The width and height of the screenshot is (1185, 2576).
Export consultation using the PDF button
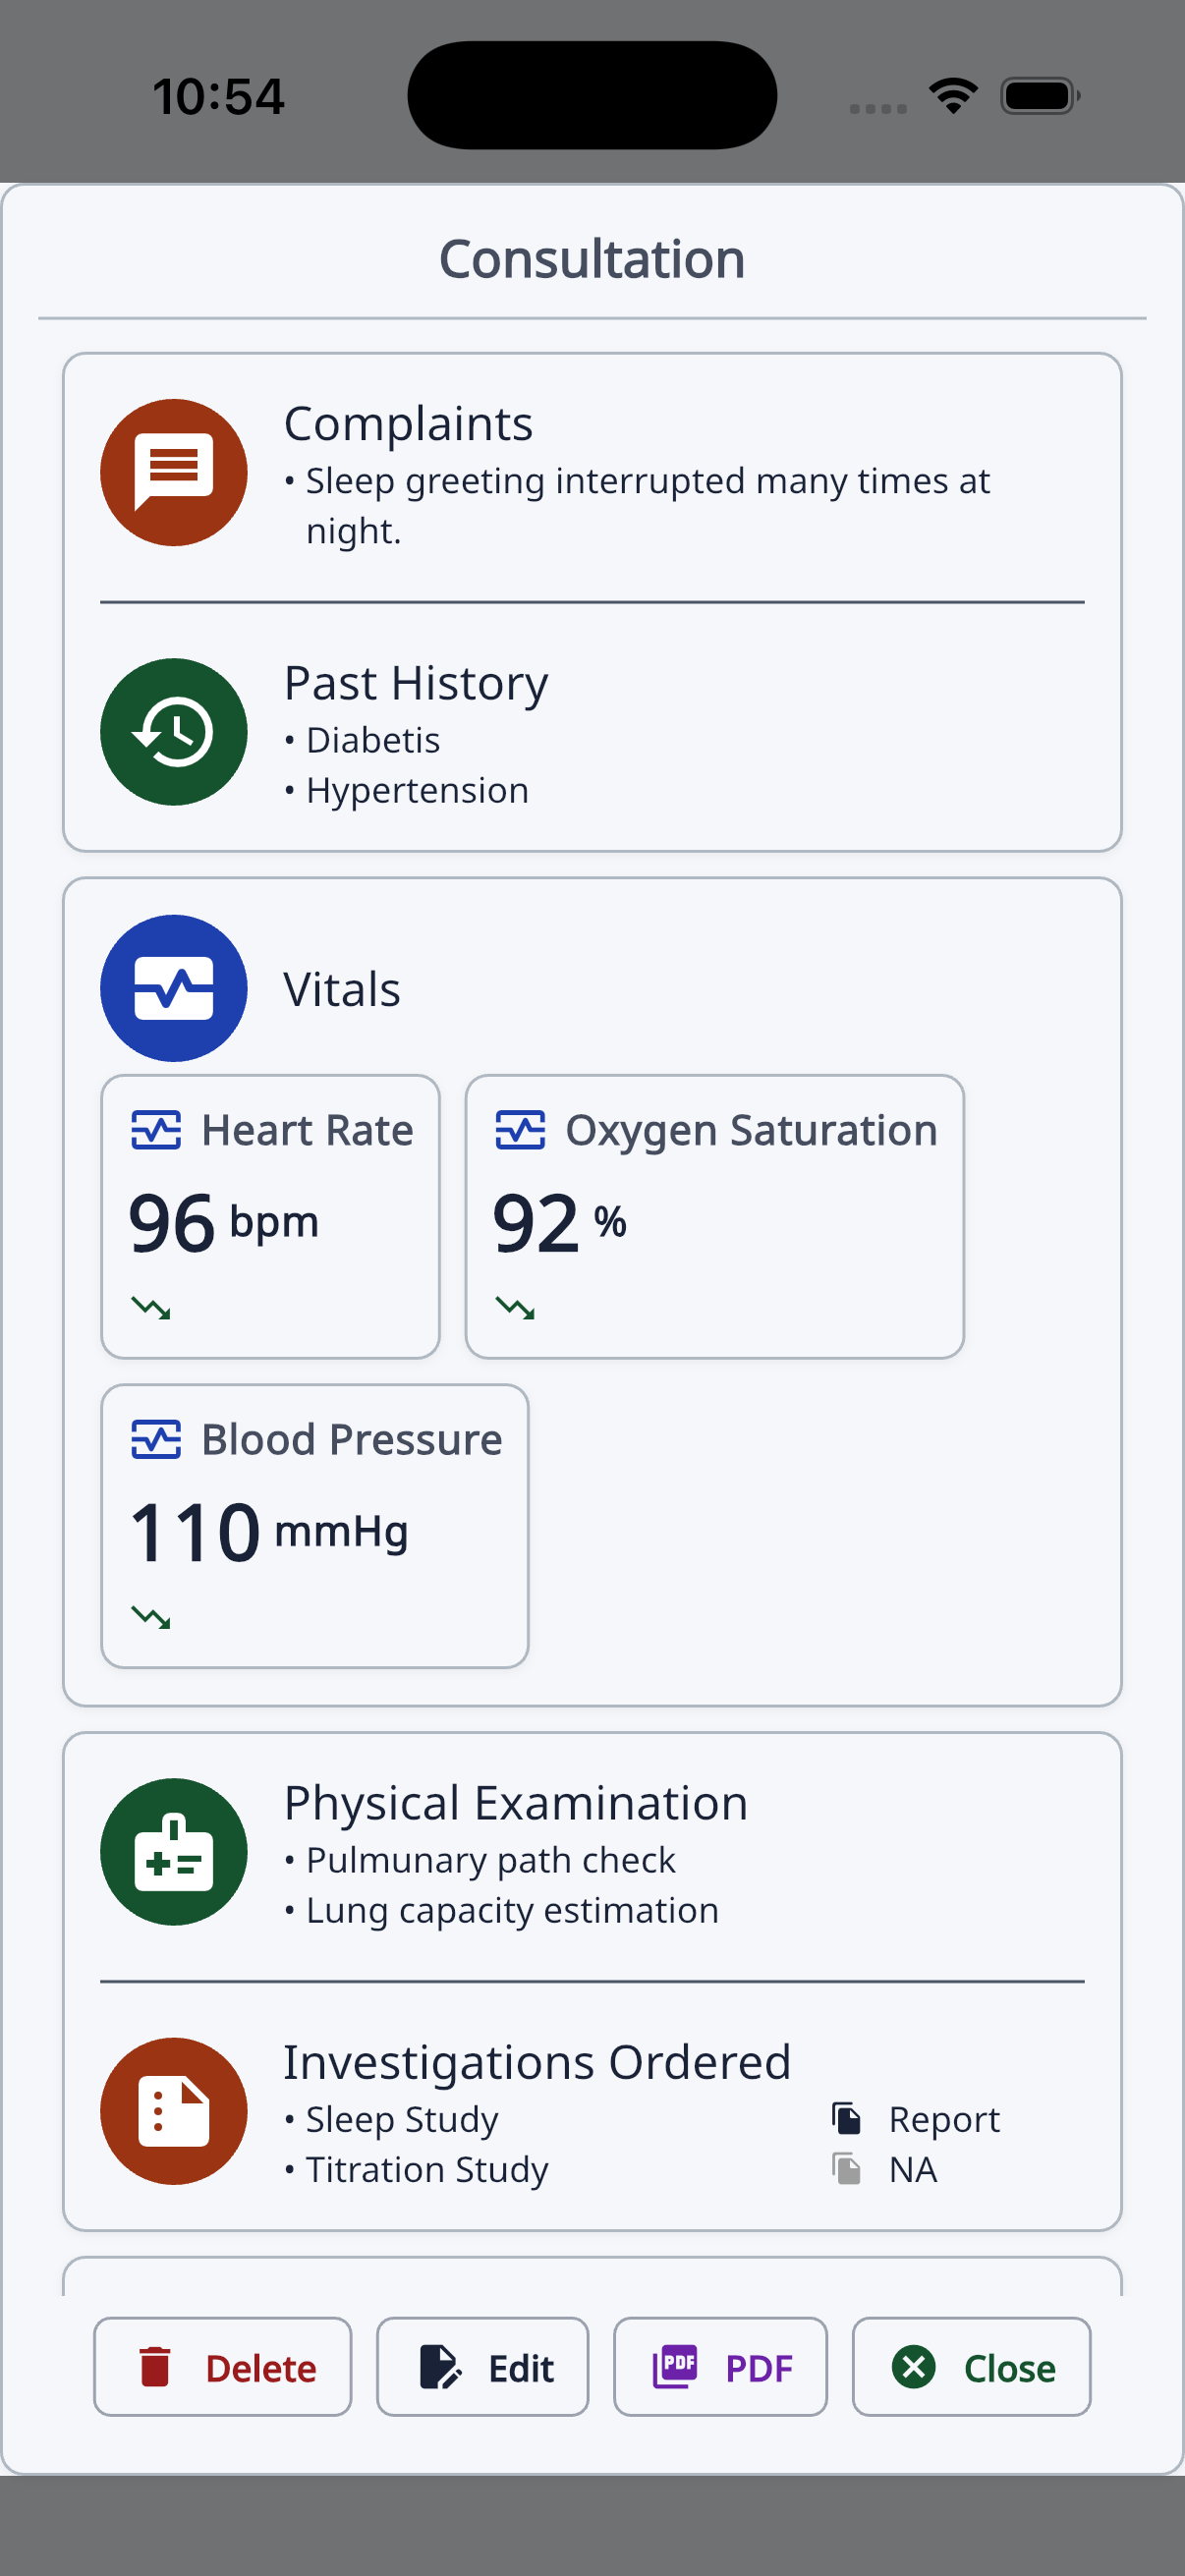[720, 2367]
